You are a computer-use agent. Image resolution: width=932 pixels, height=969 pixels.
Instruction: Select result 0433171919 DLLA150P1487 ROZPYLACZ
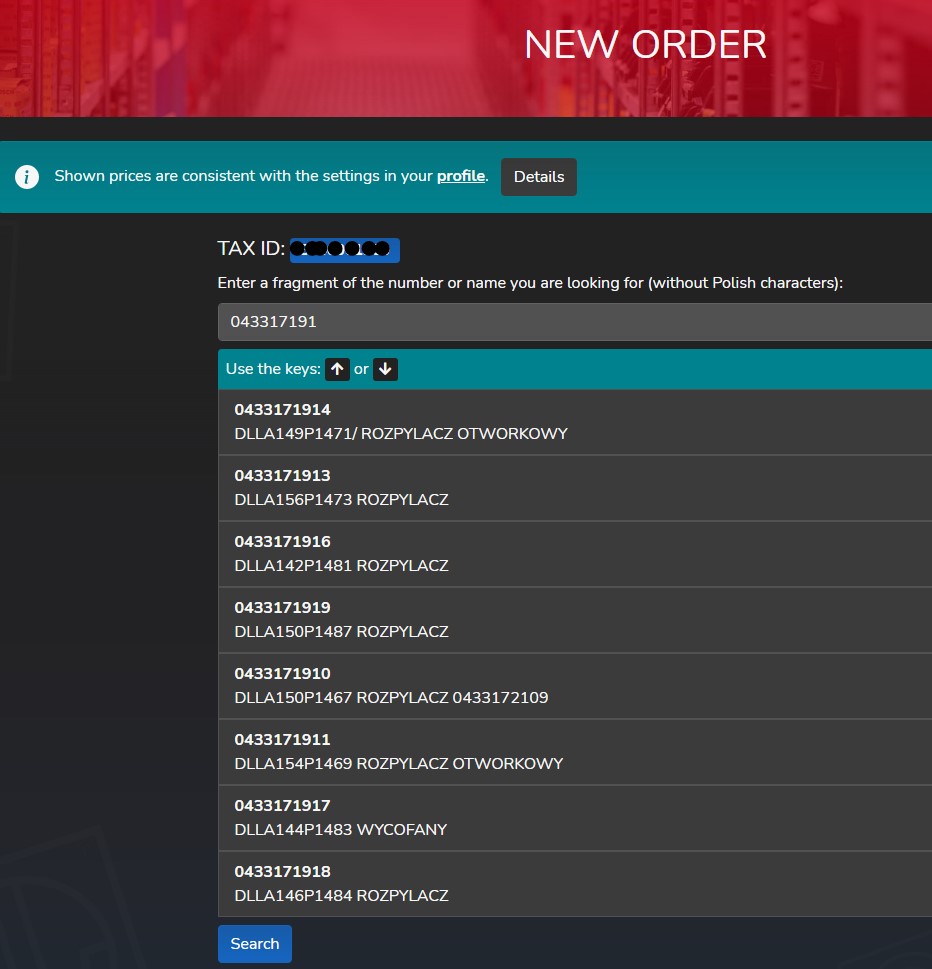pos(575,620)
